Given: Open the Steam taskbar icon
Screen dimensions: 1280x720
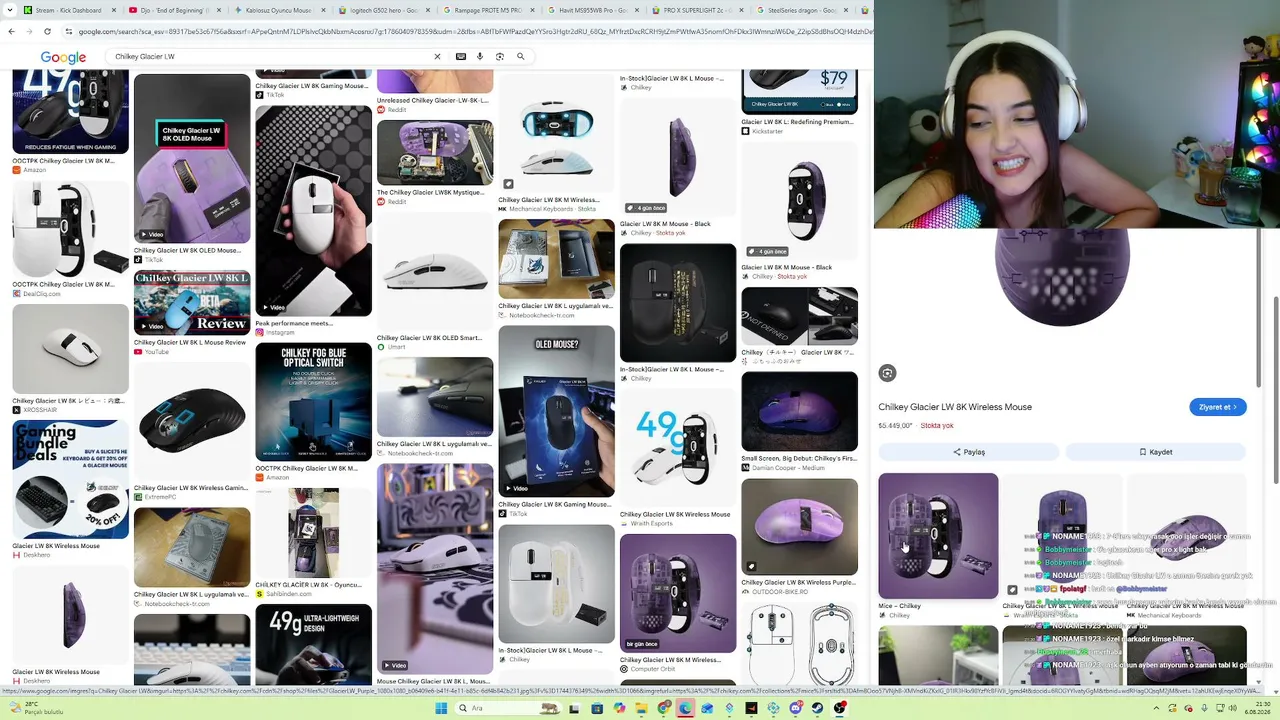Looking at the screenshot, I should [818, 708].
